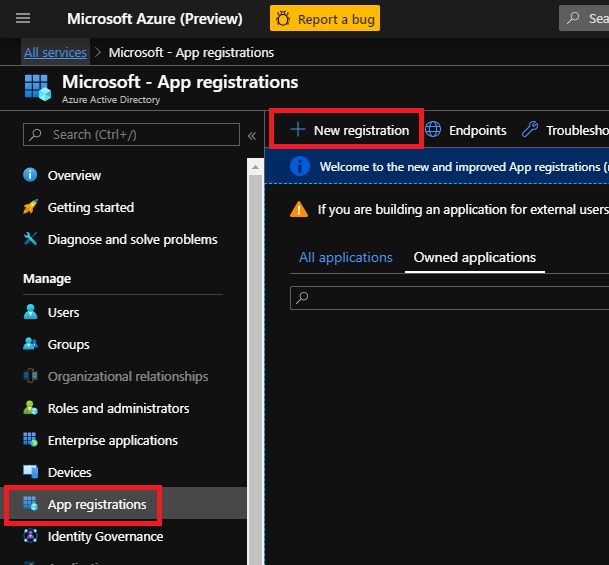Click the blue info icon in welcome banner
This screenshot has width=609, height=565.
[x=299, y=167]
